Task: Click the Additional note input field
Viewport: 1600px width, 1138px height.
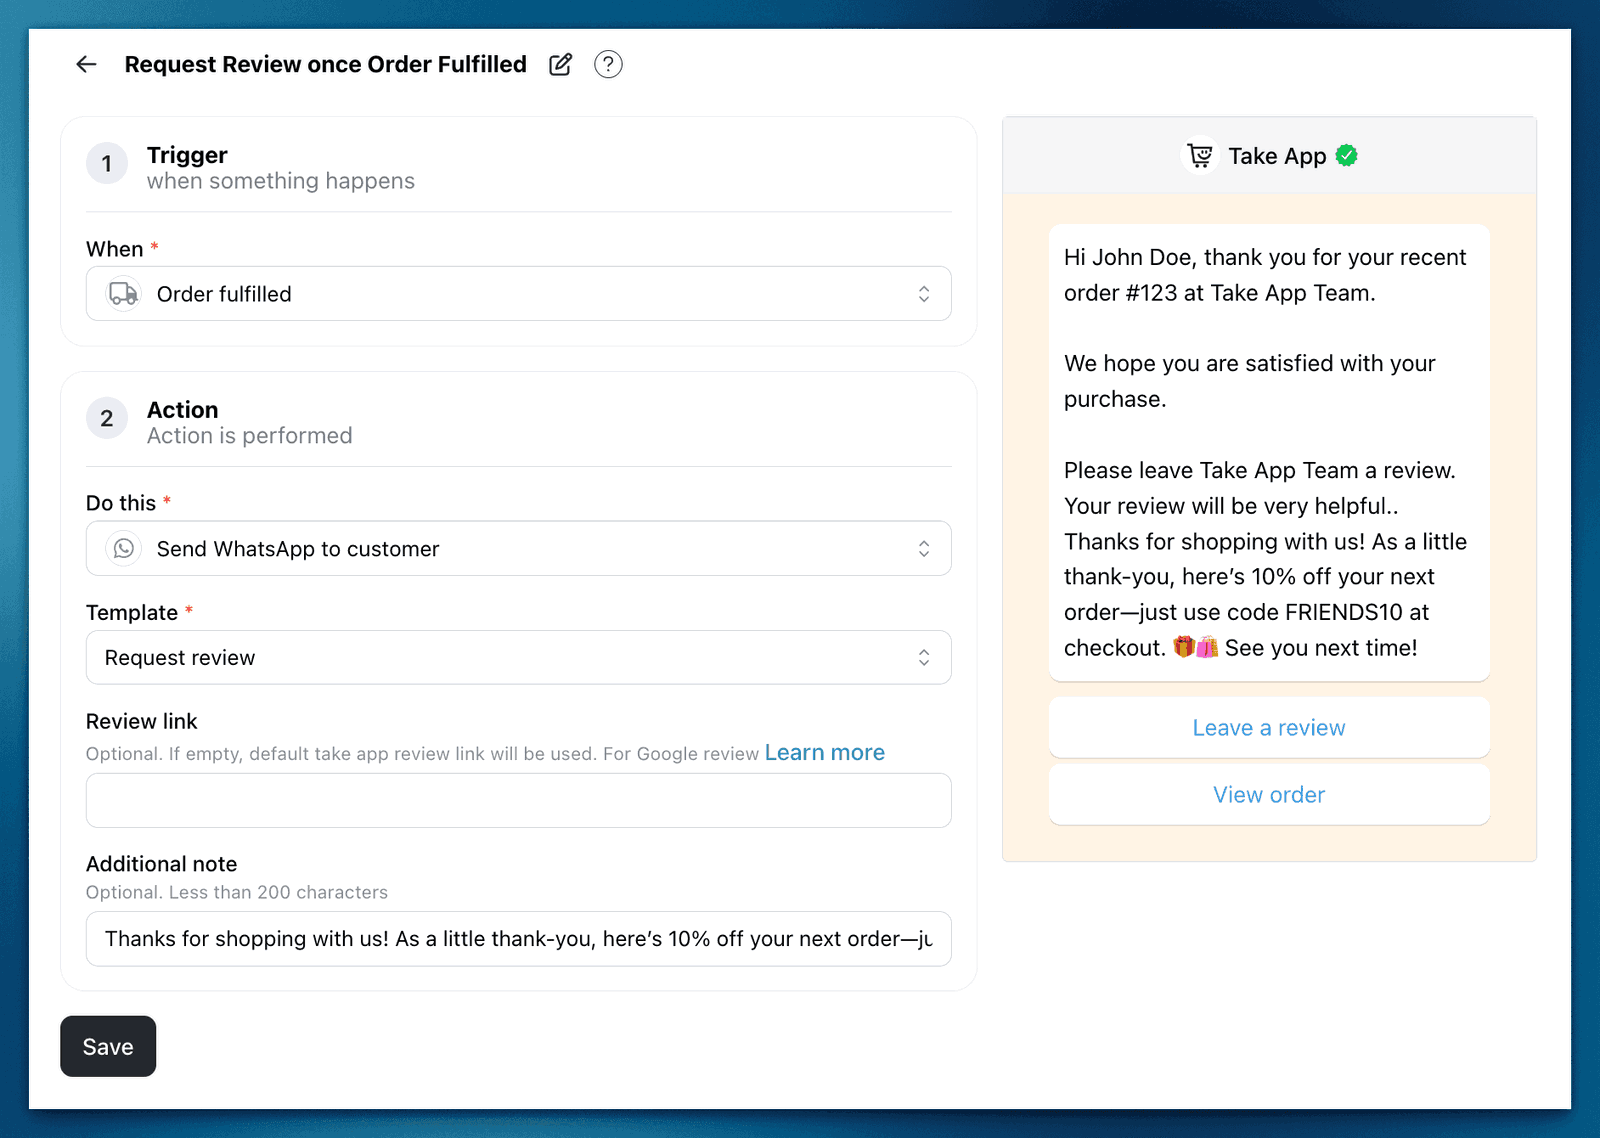Action: pos(518,938)
